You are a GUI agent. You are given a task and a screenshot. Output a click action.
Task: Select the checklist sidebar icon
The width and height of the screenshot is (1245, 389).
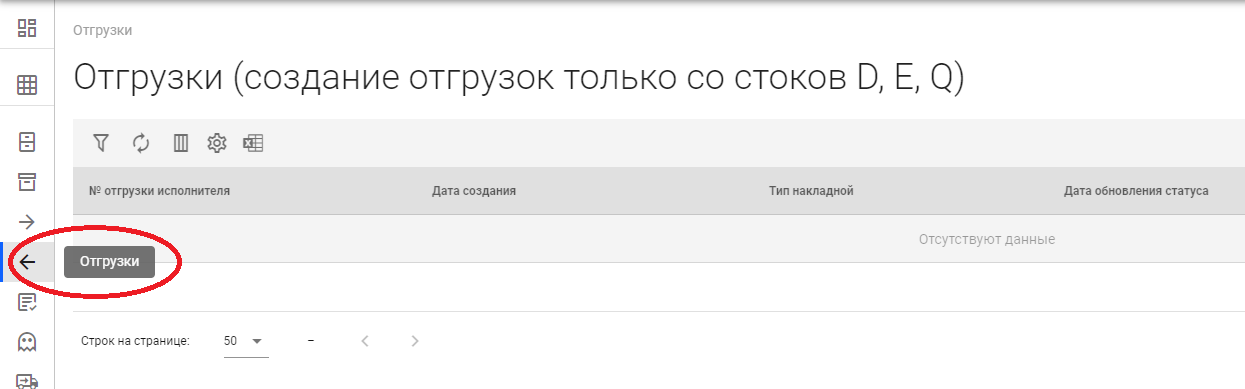pos(27,302)
